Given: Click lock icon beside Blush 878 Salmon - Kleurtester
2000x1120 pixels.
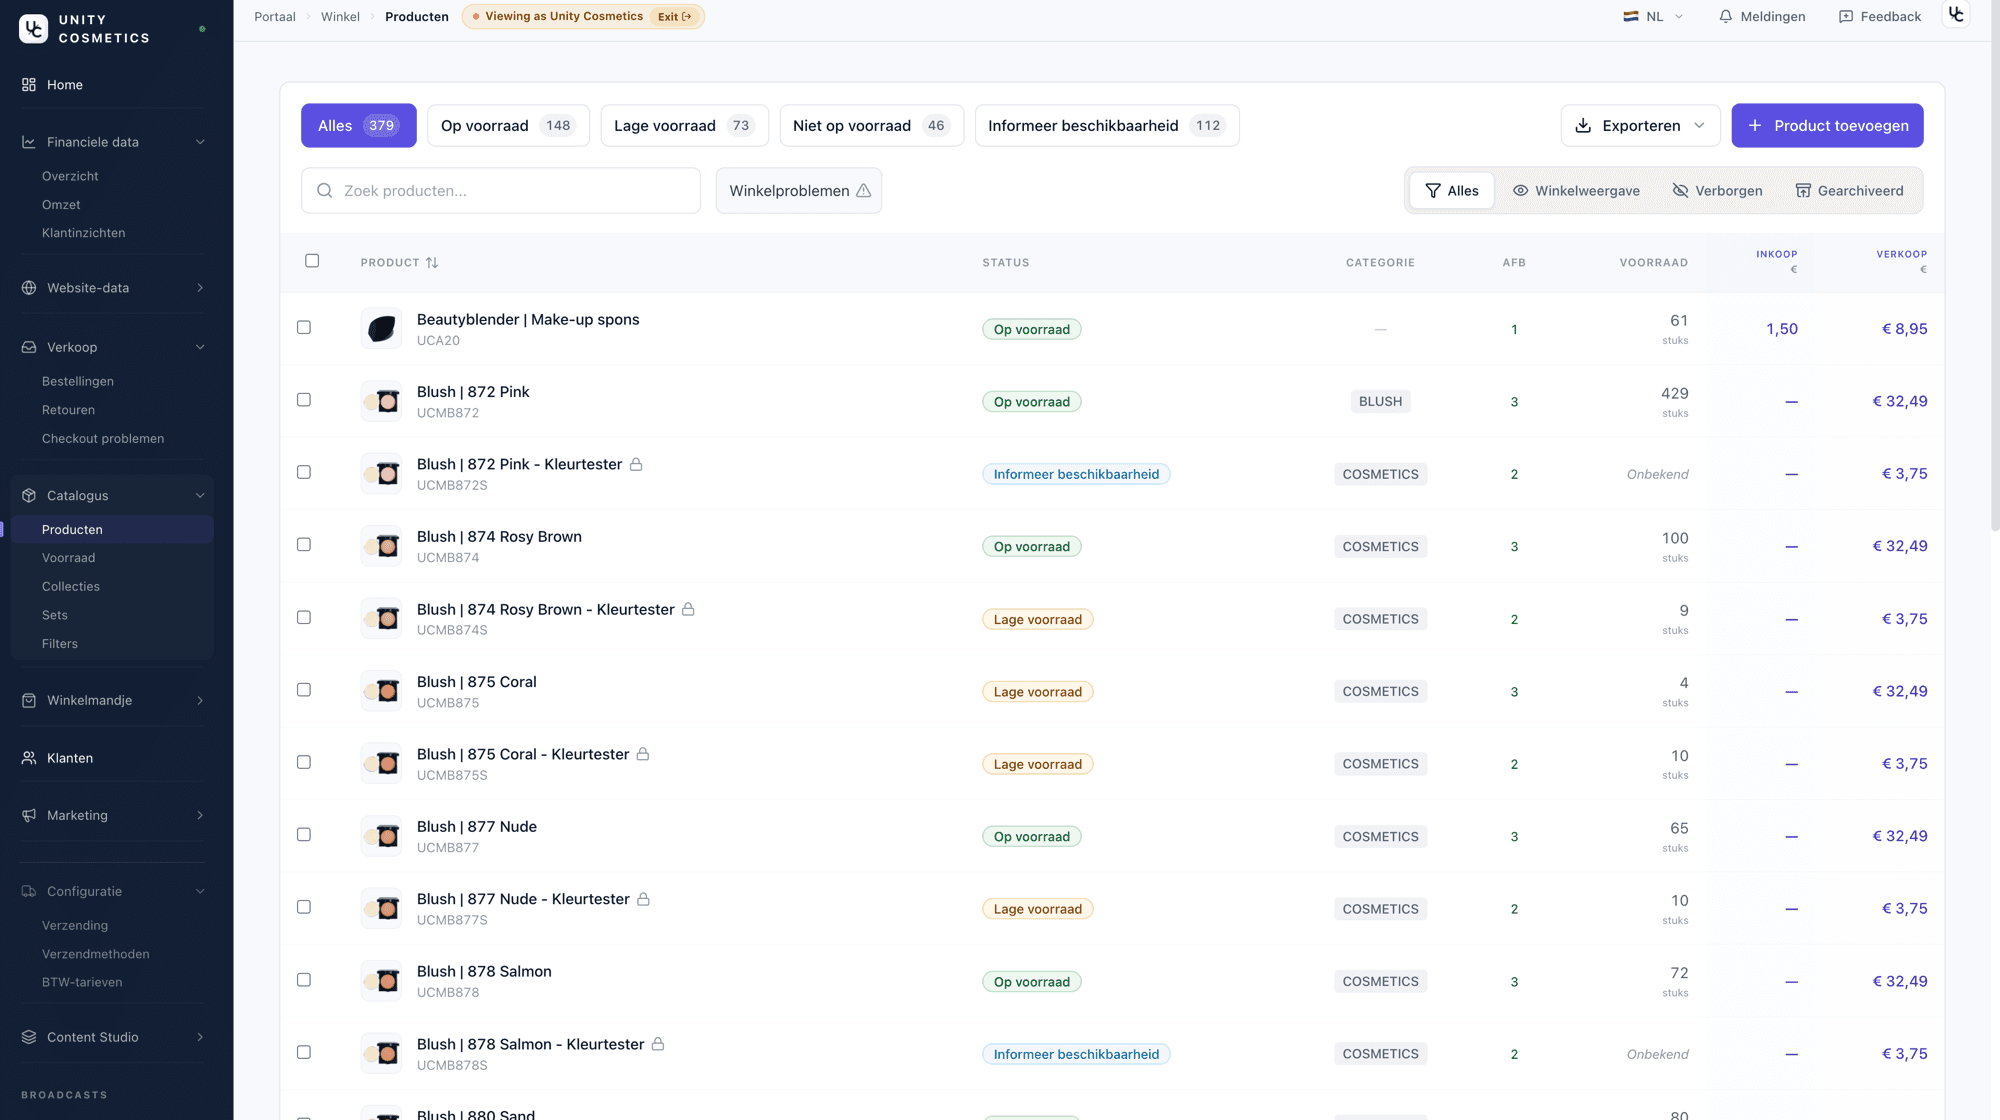Looking at the screenshot, I should click(658, 1044).
